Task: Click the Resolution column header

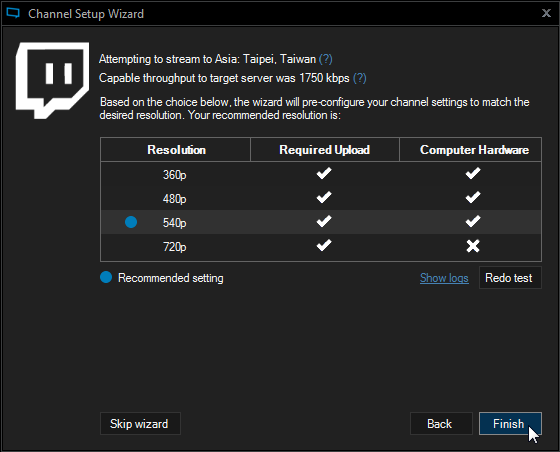Action: tap(176, 150)
